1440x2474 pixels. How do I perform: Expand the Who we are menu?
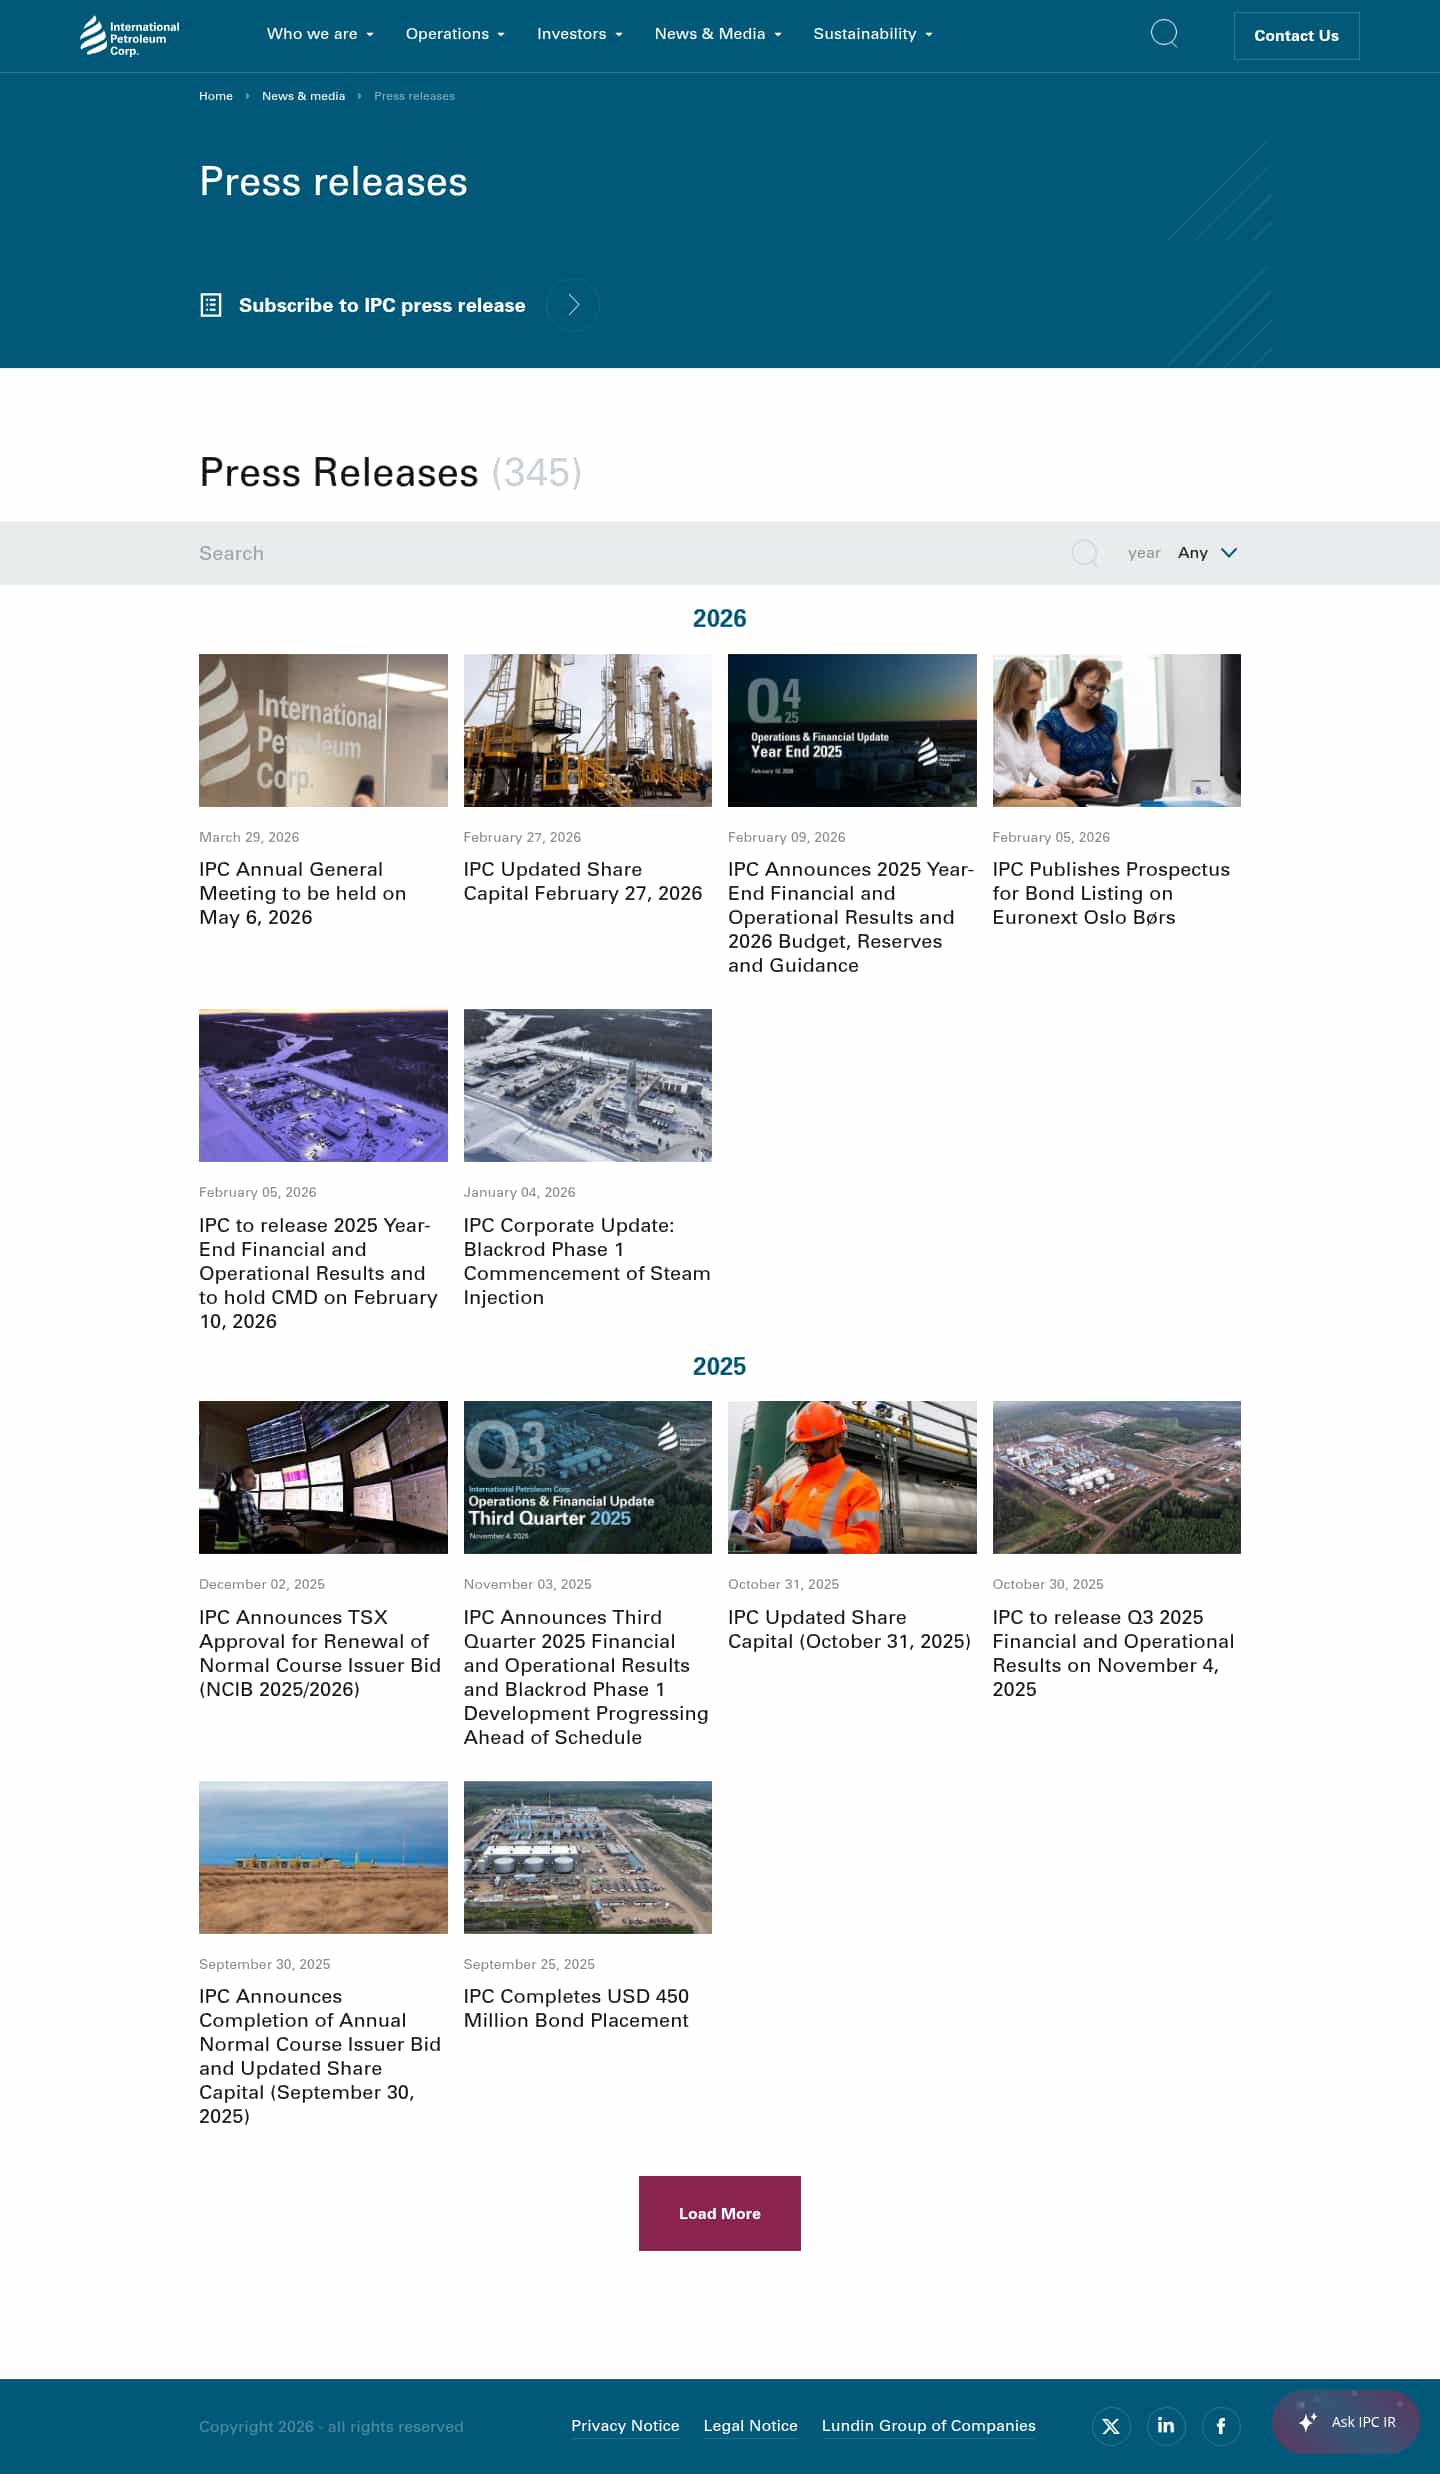point(320,34)
